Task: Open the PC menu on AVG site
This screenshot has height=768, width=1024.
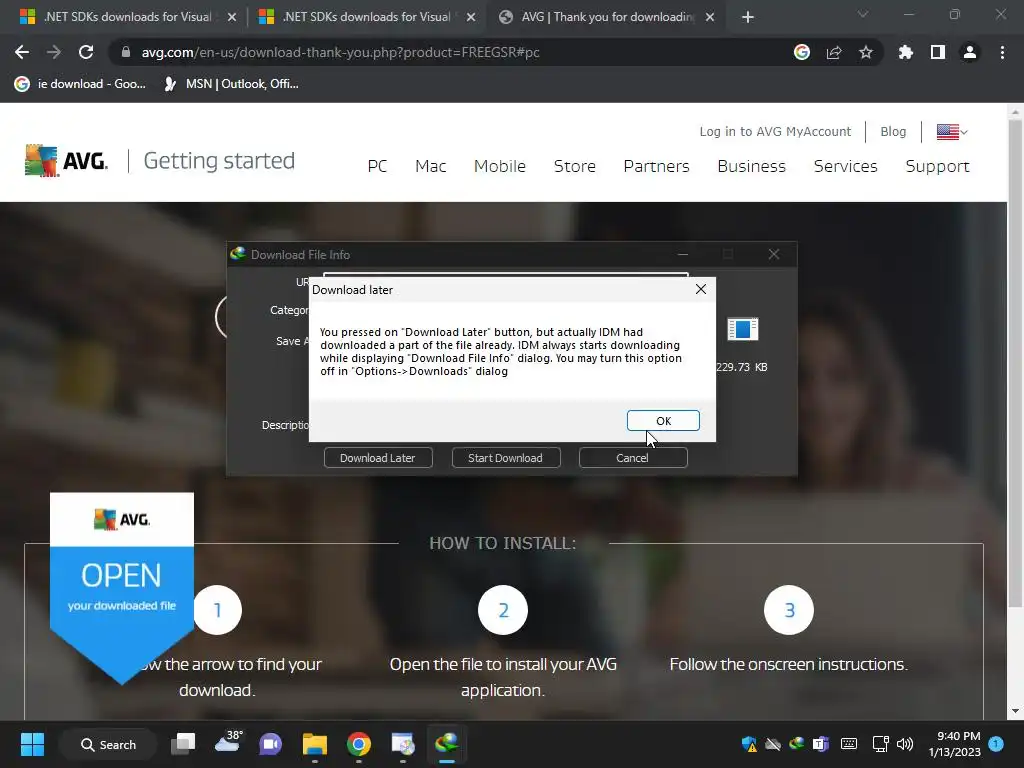Action: [x=377, y=167]
